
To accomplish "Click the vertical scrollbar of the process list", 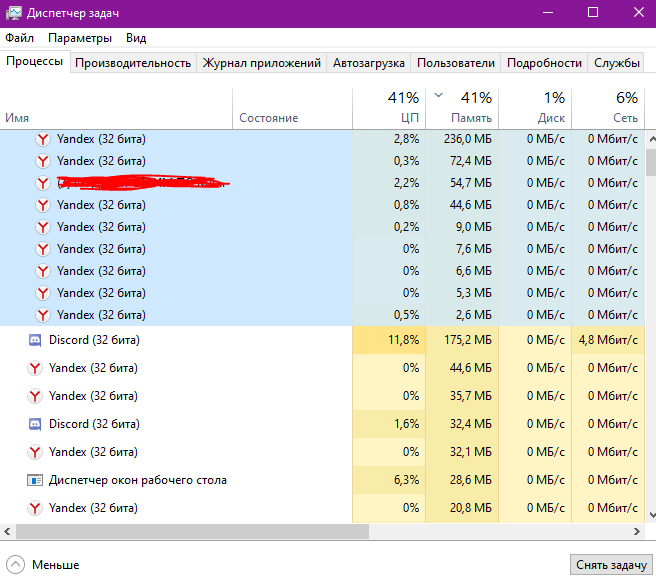I will point(650,163).
